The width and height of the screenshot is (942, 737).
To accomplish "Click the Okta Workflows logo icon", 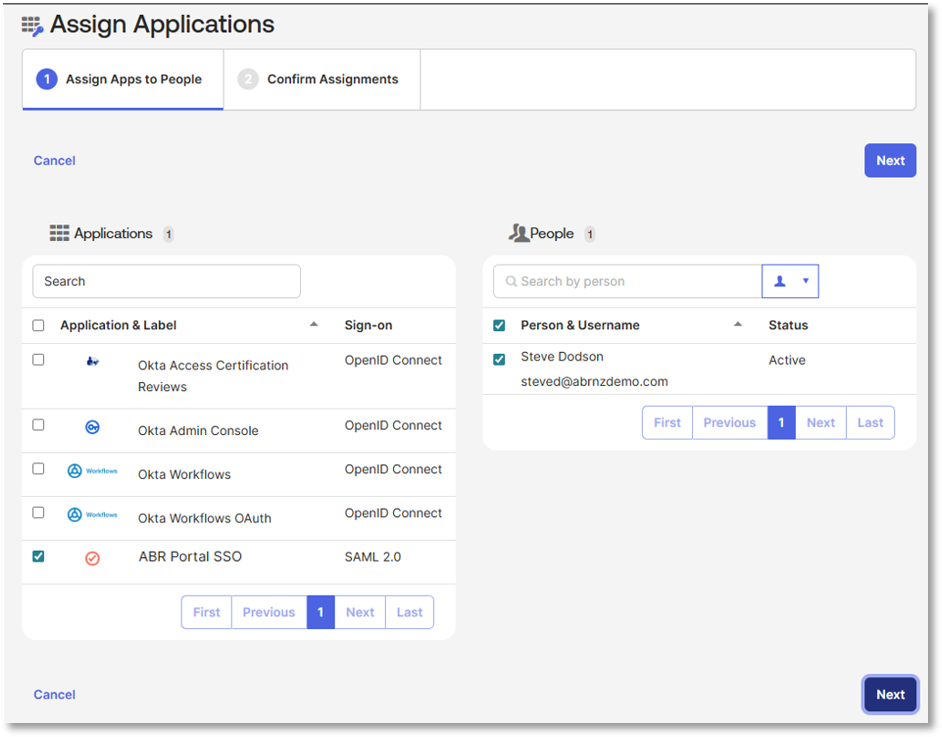I will (92, 471).
